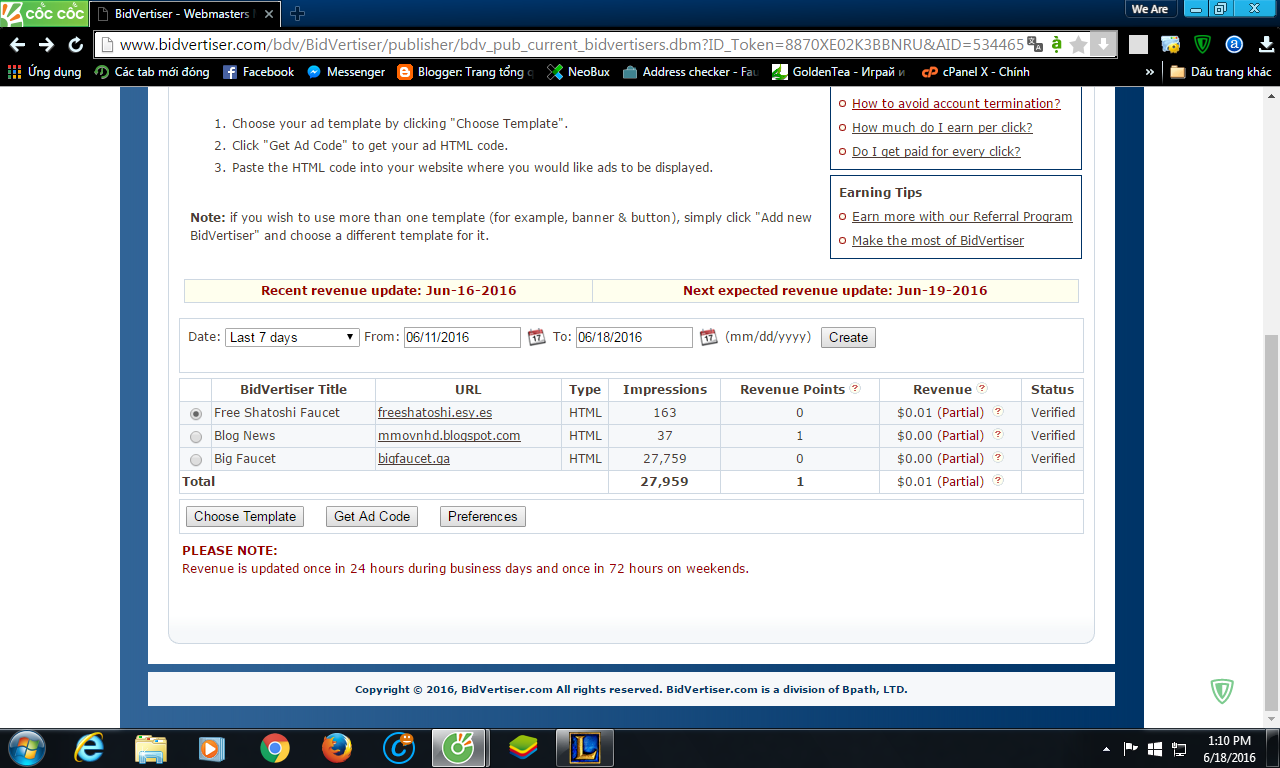Open the blue circled 'a' extension
This screenshot has height=768, width=1280.
1235,45
